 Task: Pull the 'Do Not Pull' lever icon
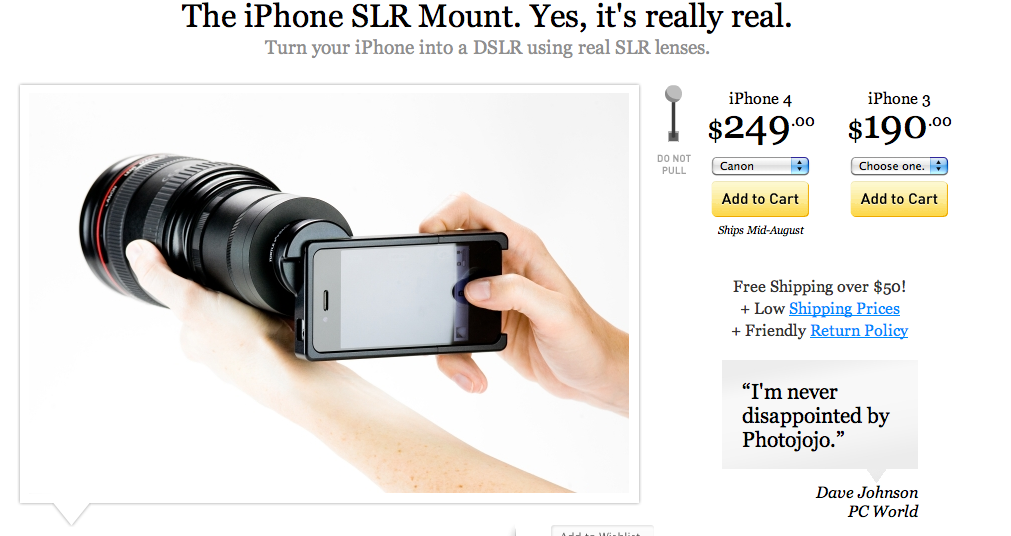[673, 114]
